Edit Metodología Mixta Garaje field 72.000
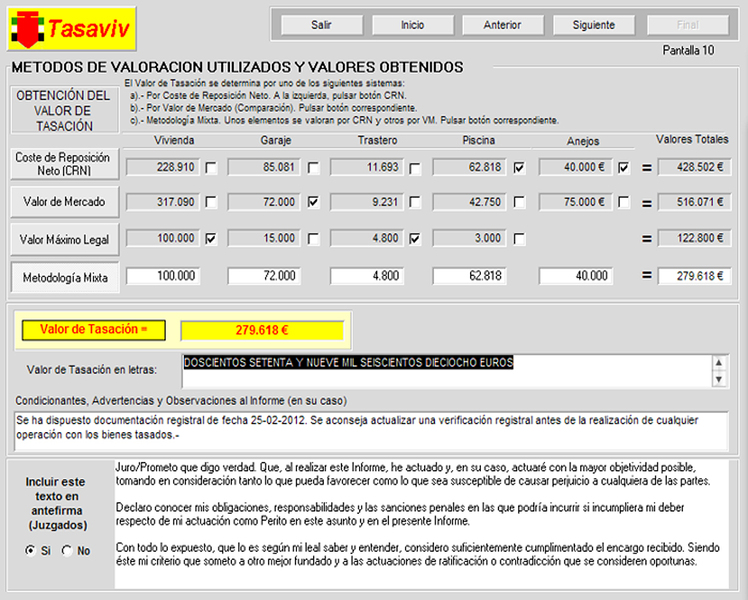The image size is (748, 600). click(264, 276)
